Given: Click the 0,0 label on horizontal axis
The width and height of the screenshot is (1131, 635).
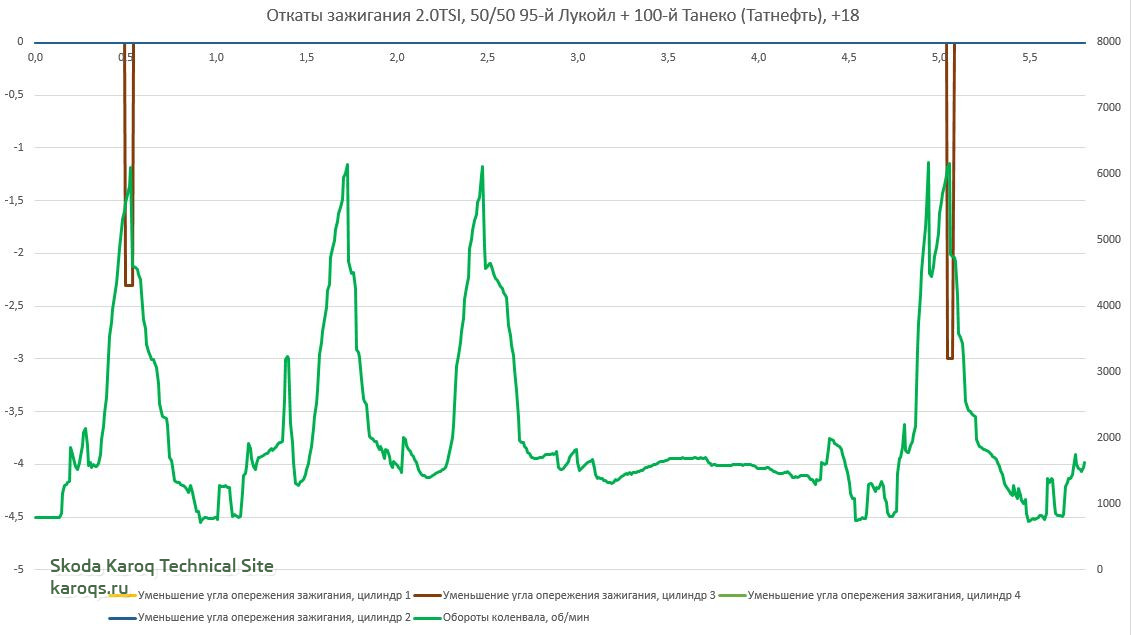Looking at the screenshot, I should tap(35, 58).
